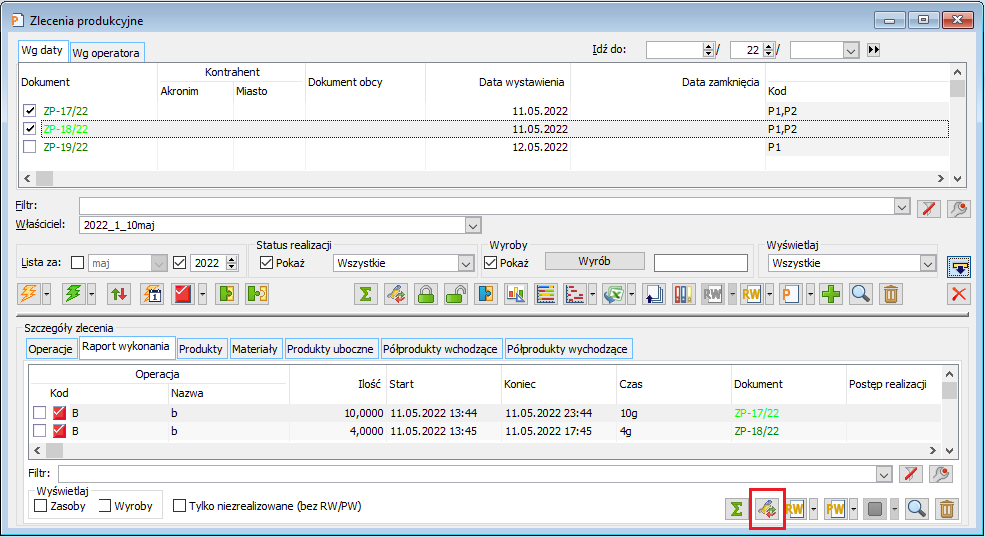Click the filter pen icon beside the upper Filtr field
The width and height of the screenshot is (985, 537).
[929, 208]
